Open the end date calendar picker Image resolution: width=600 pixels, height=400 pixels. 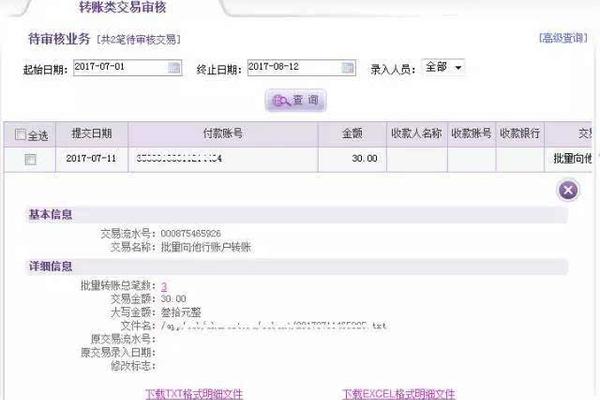[347, 68]
